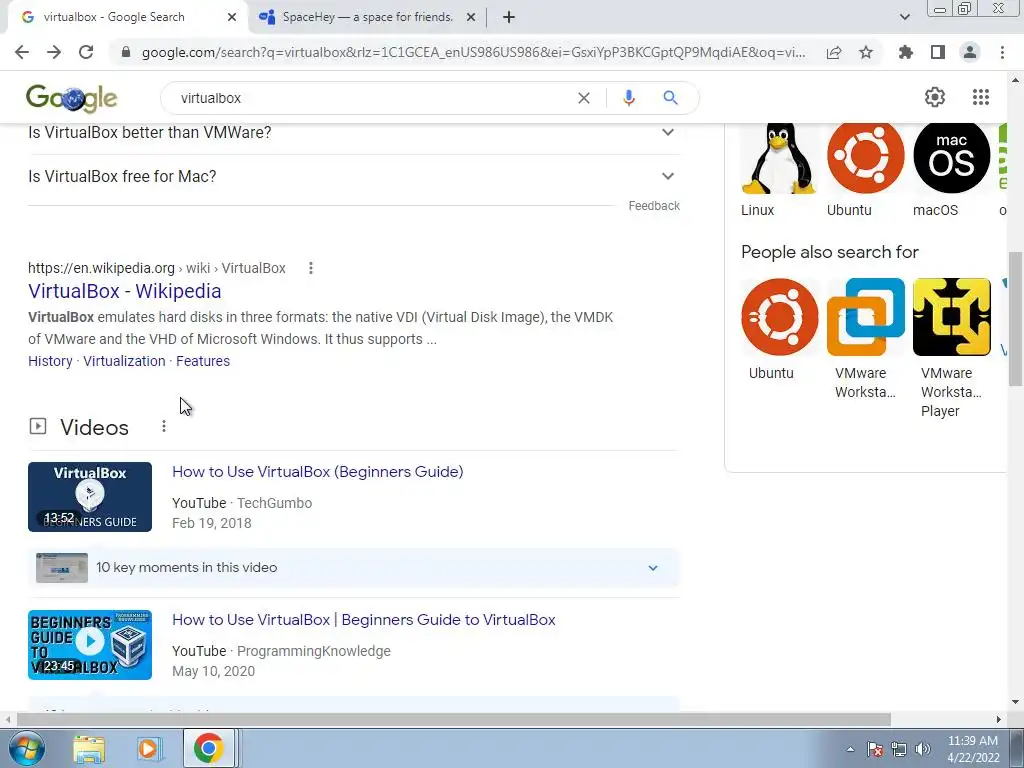The height and width of the screenshot is (768, 1024).
Task: Submit search with magnifier icon
Action: 670,98
